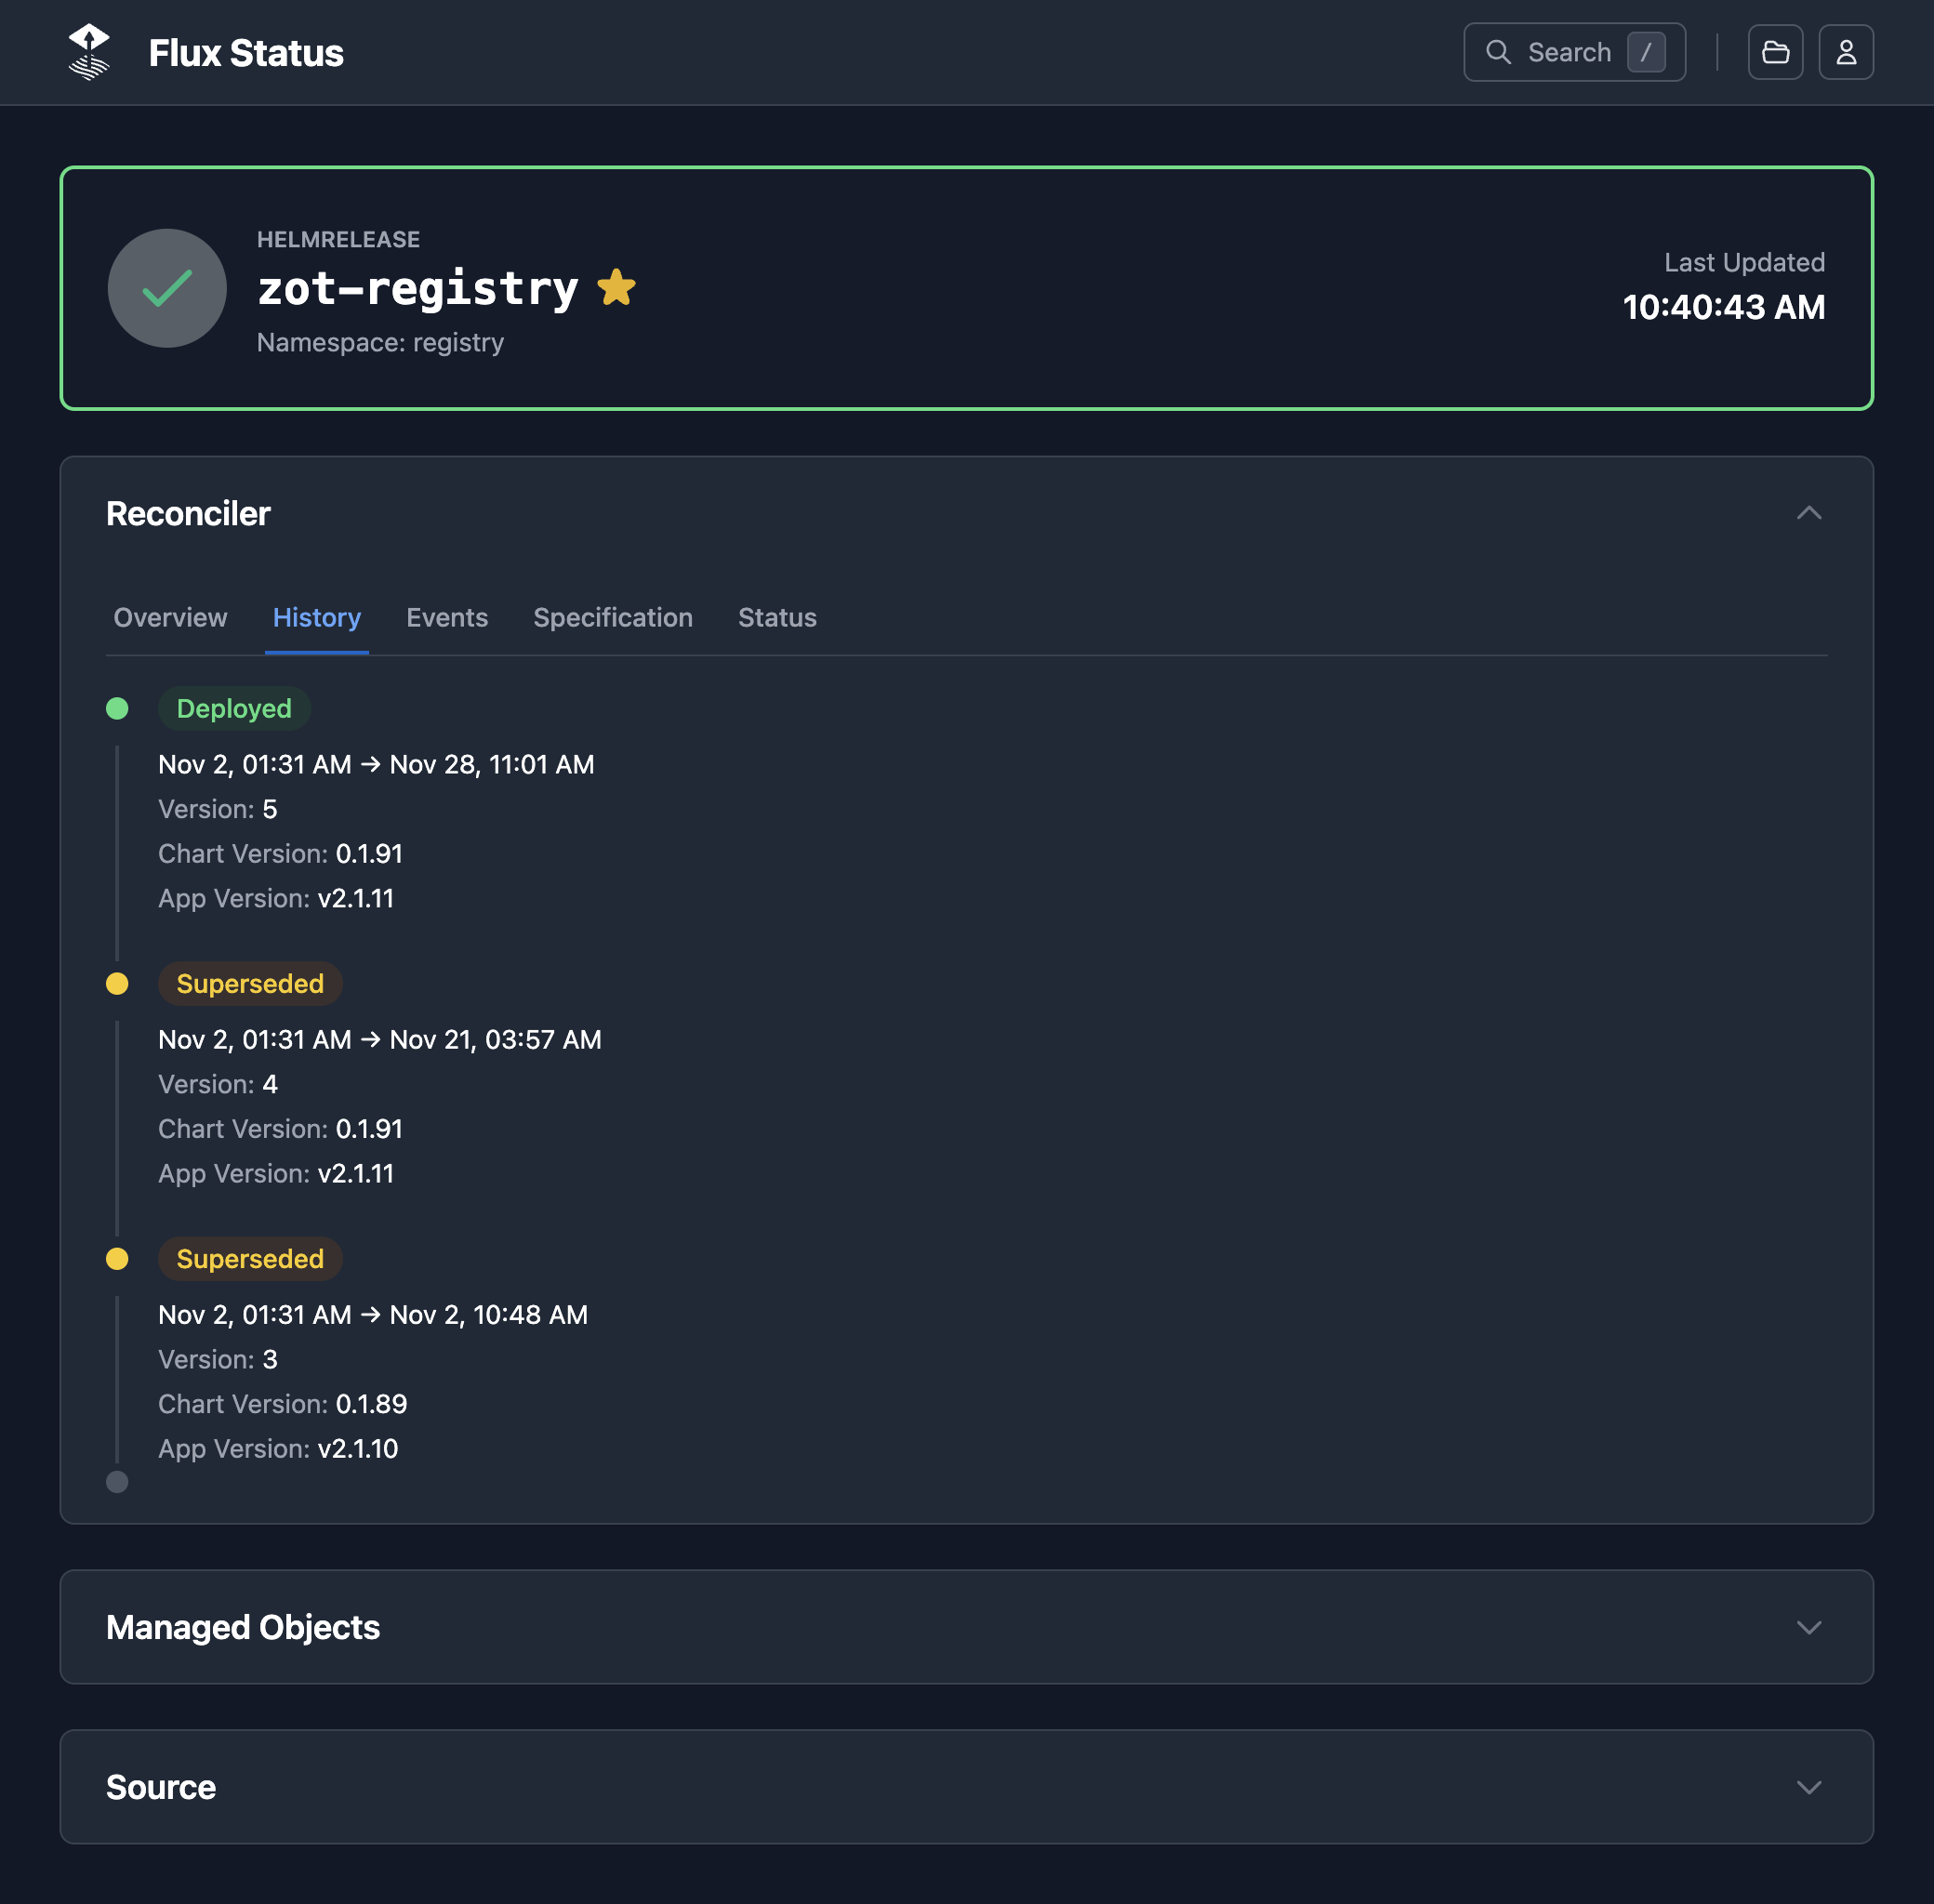The image size is (1934, 1904).
Task: Open the user profile icon button
Action: coord(1845,52)
